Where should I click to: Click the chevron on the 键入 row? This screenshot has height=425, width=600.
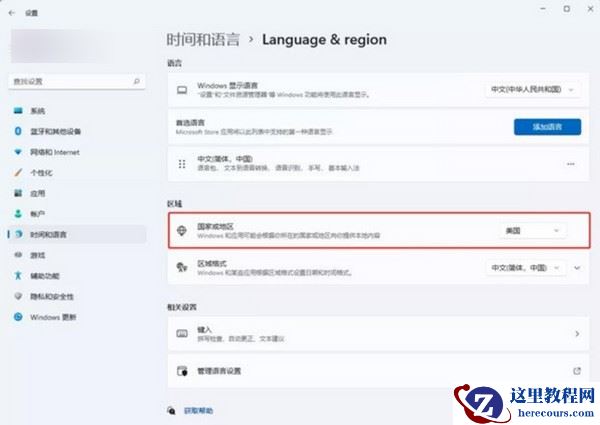pyautogui.click(x=577, y=334)
